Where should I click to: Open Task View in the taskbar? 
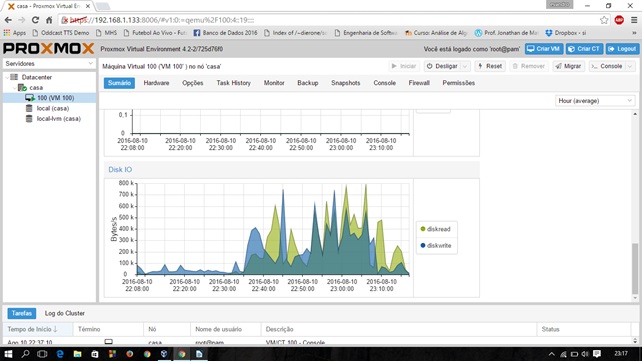(x=42, y=354)
